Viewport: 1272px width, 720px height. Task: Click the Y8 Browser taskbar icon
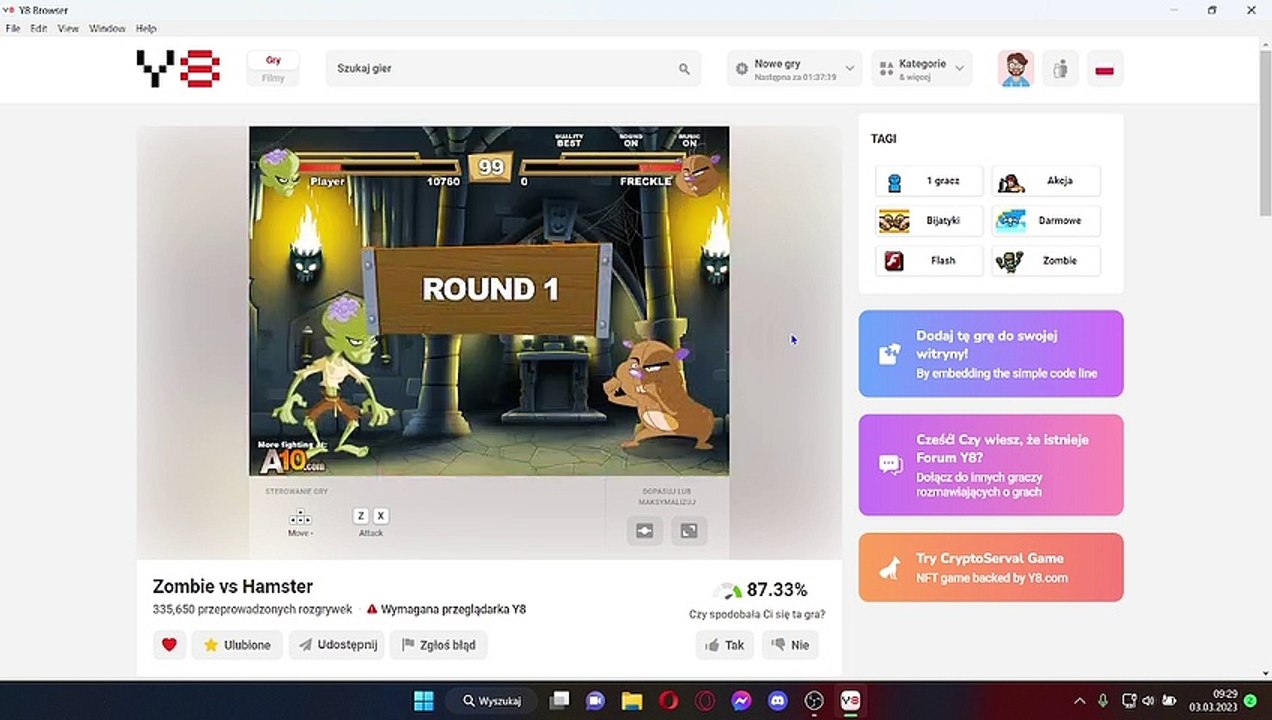pyautogui.click(x=850, y=700)
